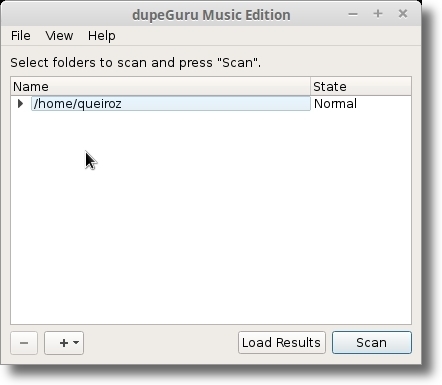Image resolution: width=442 pixels, height=385 pixels.
Task: Open the Help menu
Action: tap(102, 36)
